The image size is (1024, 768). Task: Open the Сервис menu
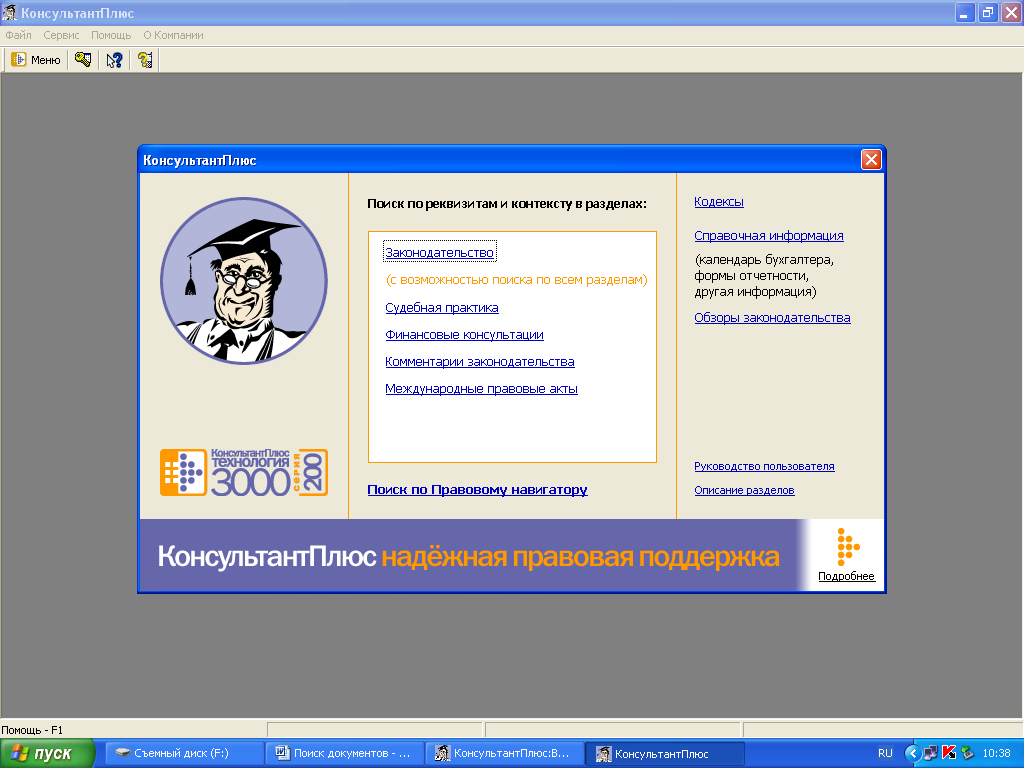point(61,35)
